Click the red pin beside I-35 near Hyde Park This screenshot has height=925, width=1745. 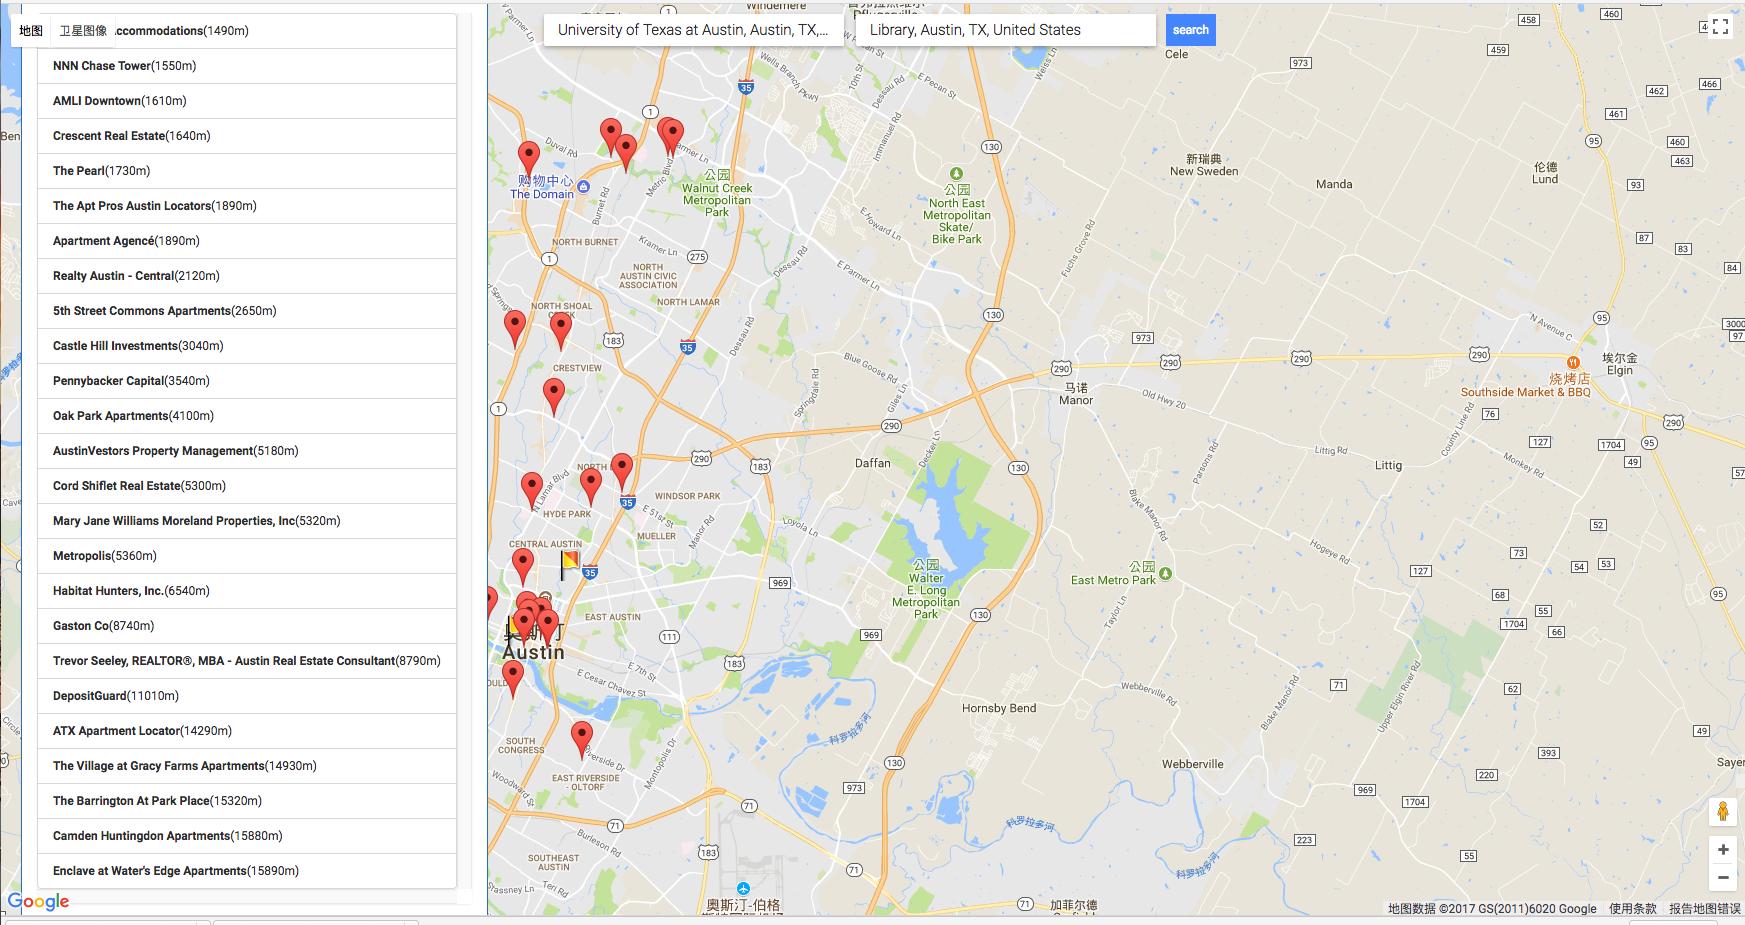(x=622, y=472)
